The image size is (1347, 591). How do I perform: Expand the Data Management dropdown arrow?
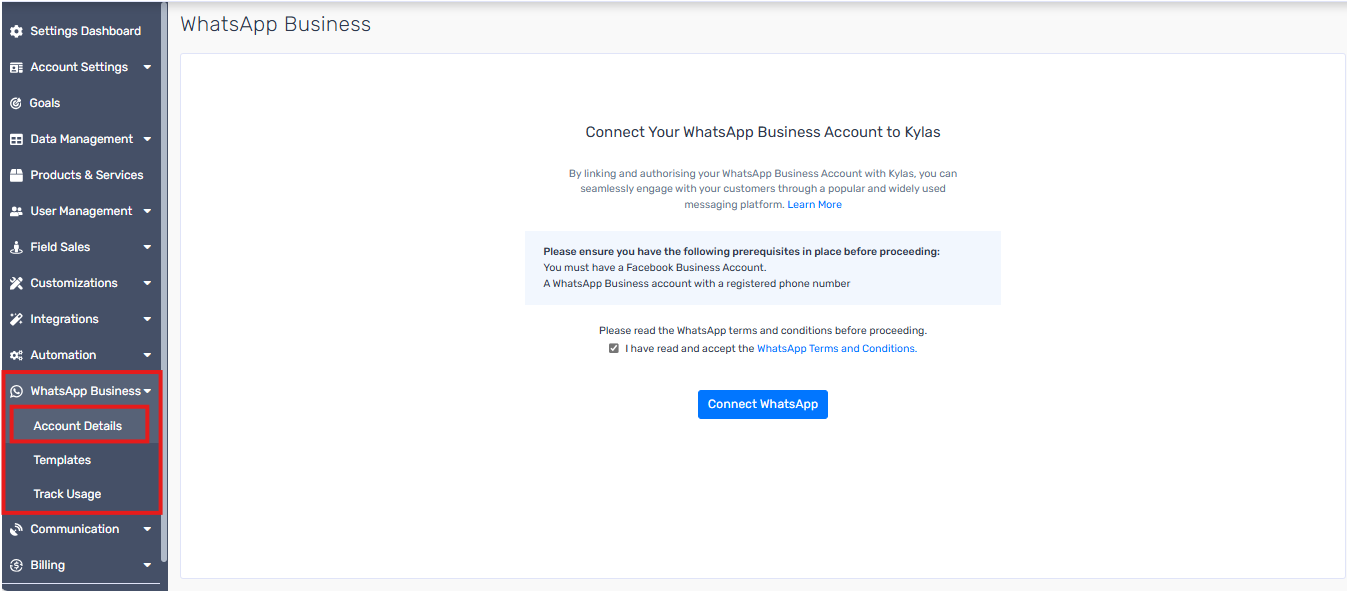(x=147, y=139)
